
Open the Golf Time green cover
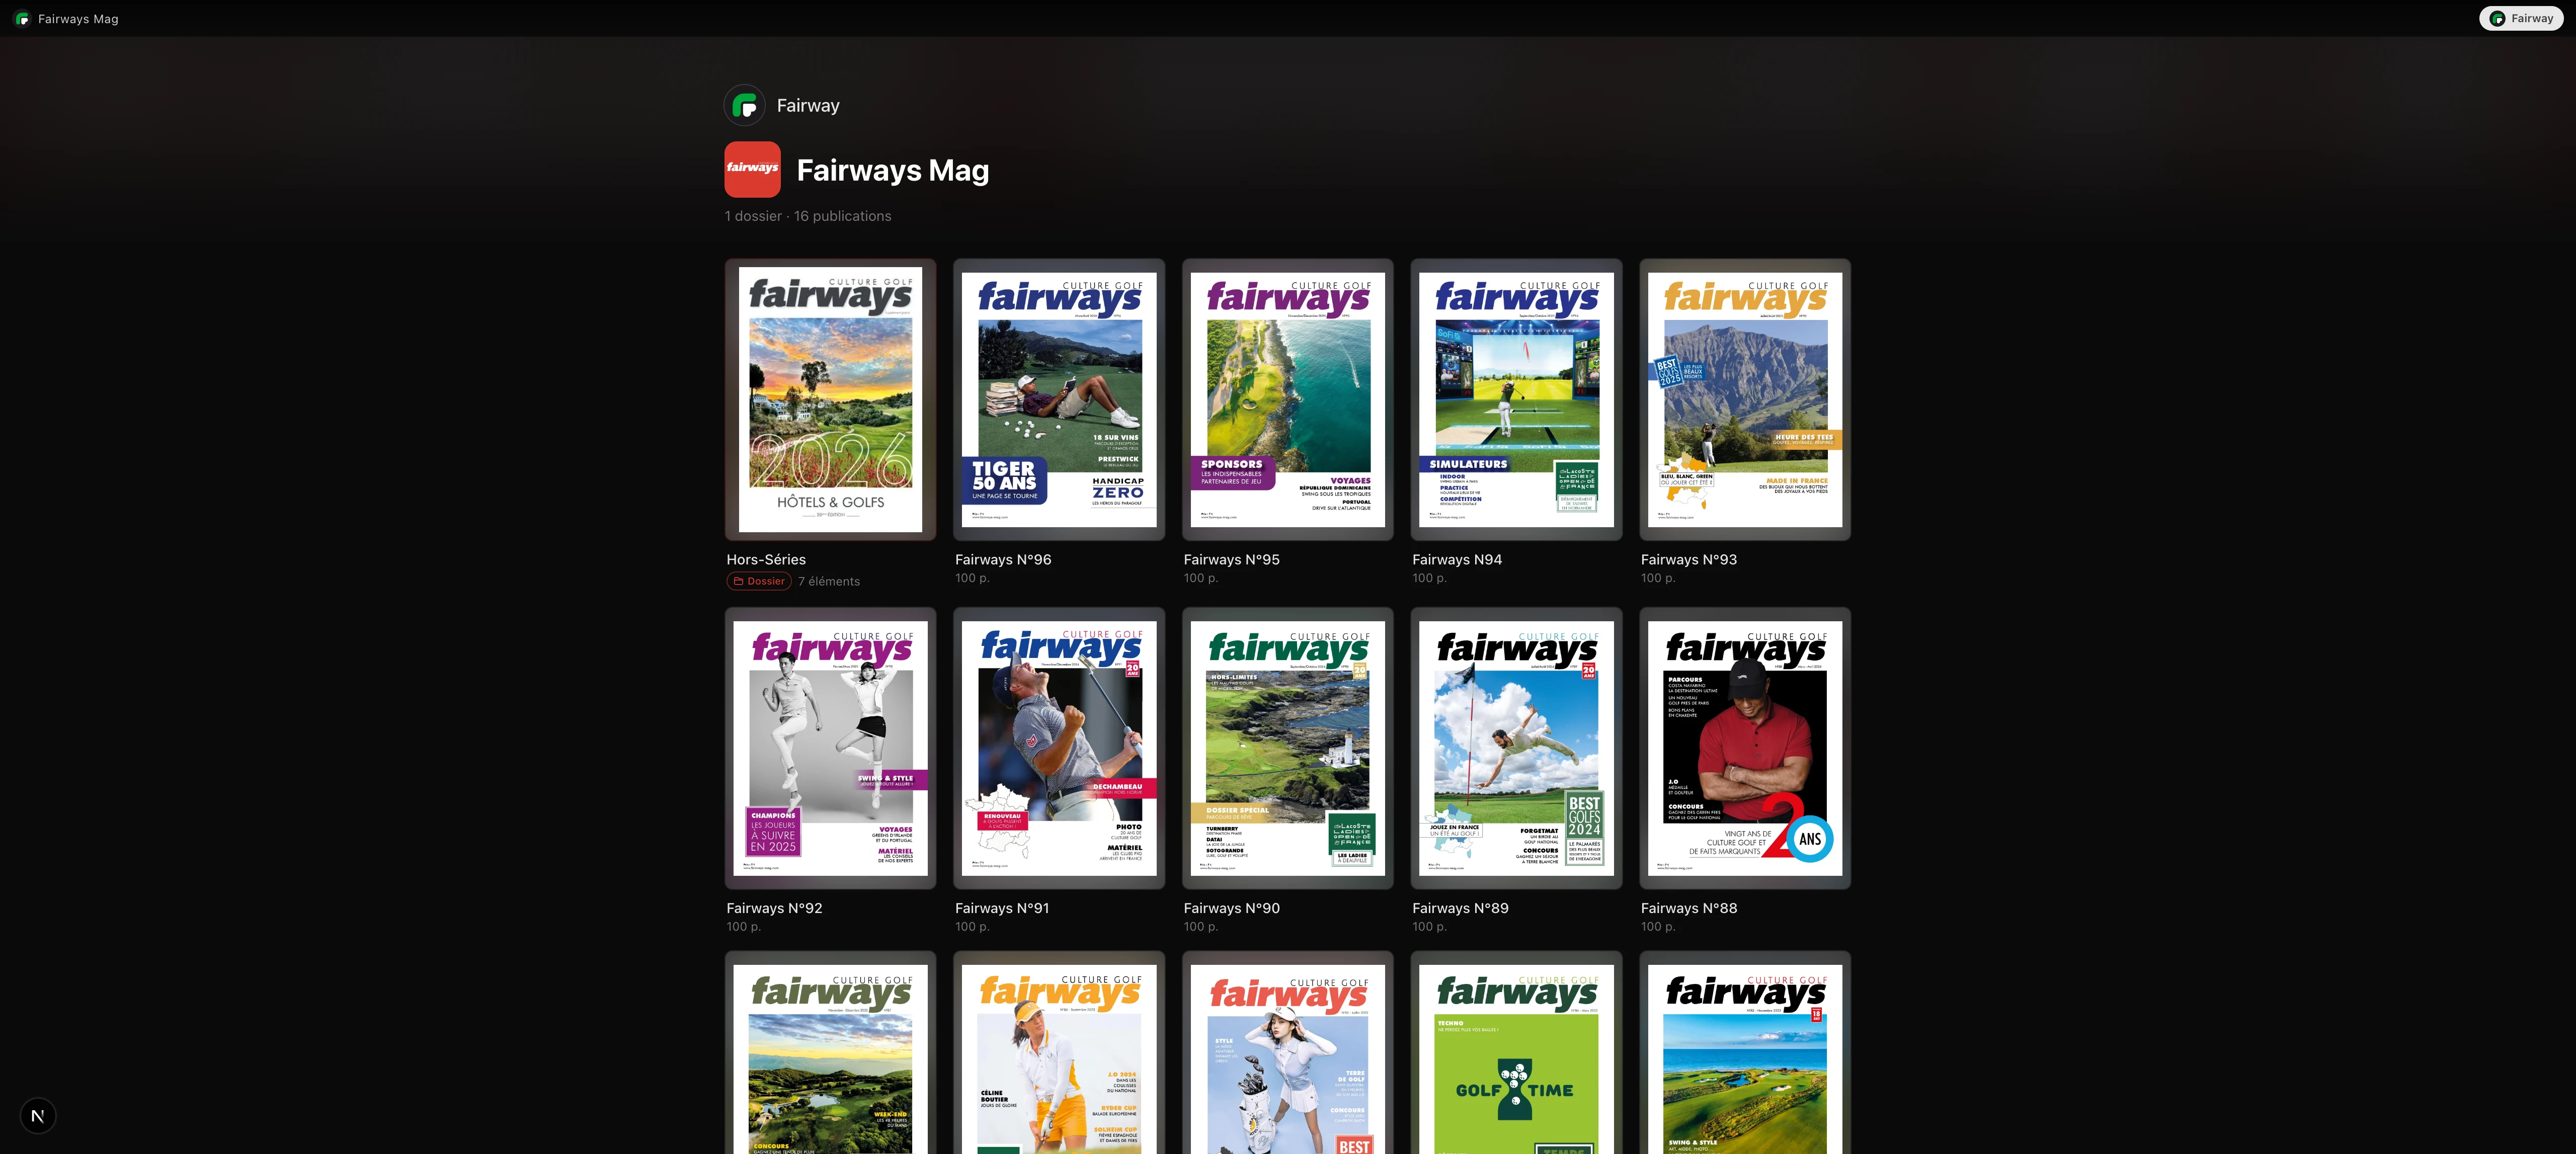coord(1516,1060)
